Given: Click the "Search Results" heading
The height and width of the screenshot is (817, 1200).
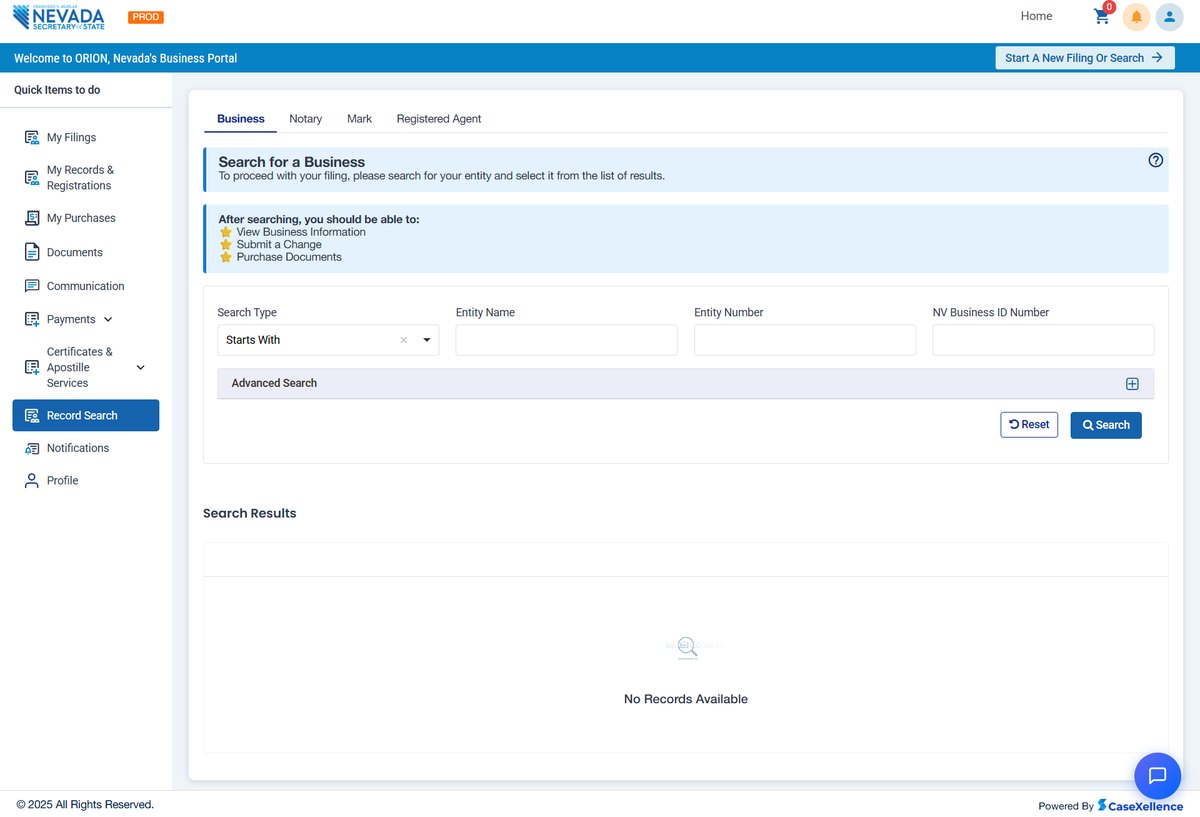Looking at the screenshot, I should (250, 513).
